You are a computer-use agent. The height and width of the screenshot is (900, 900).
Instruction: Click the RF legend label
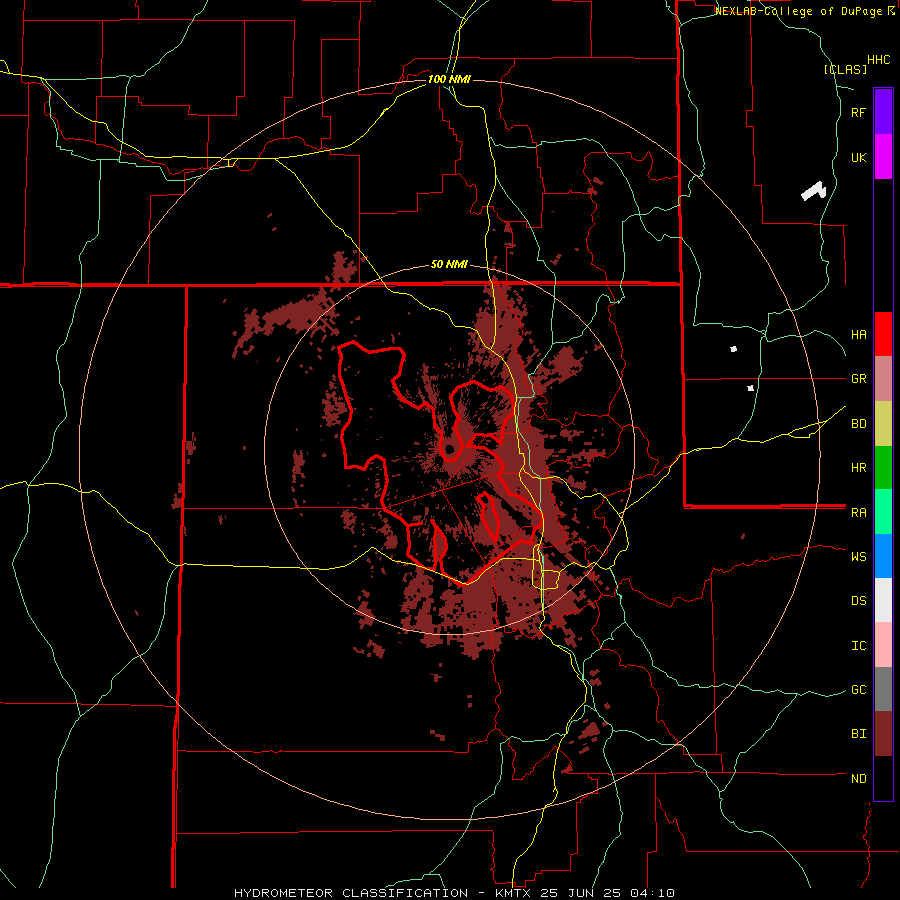coord(858,112)
